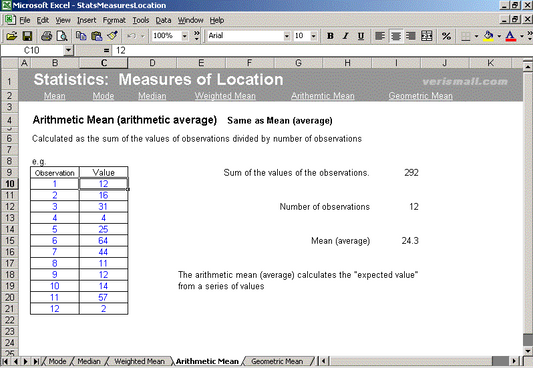
Task: Click the Name Box showing C10
Action: (33, 51)
